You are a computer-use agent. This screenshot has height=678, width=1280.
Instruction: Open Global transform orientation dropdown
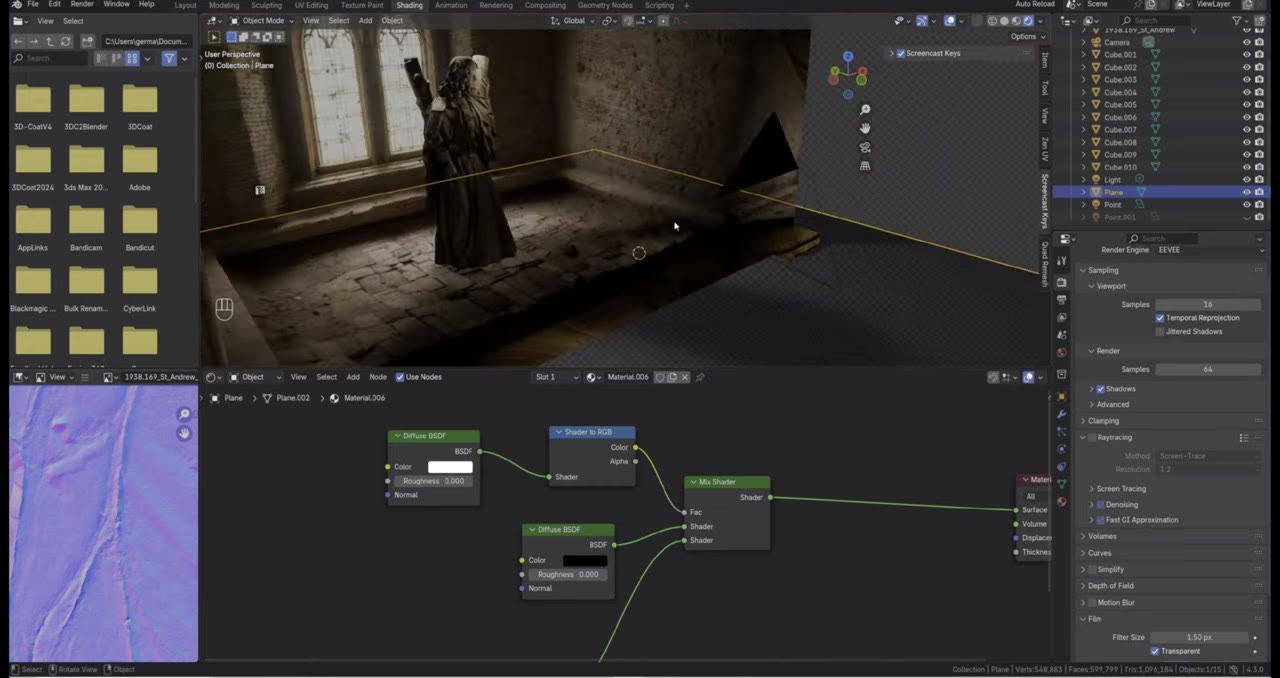574,20
